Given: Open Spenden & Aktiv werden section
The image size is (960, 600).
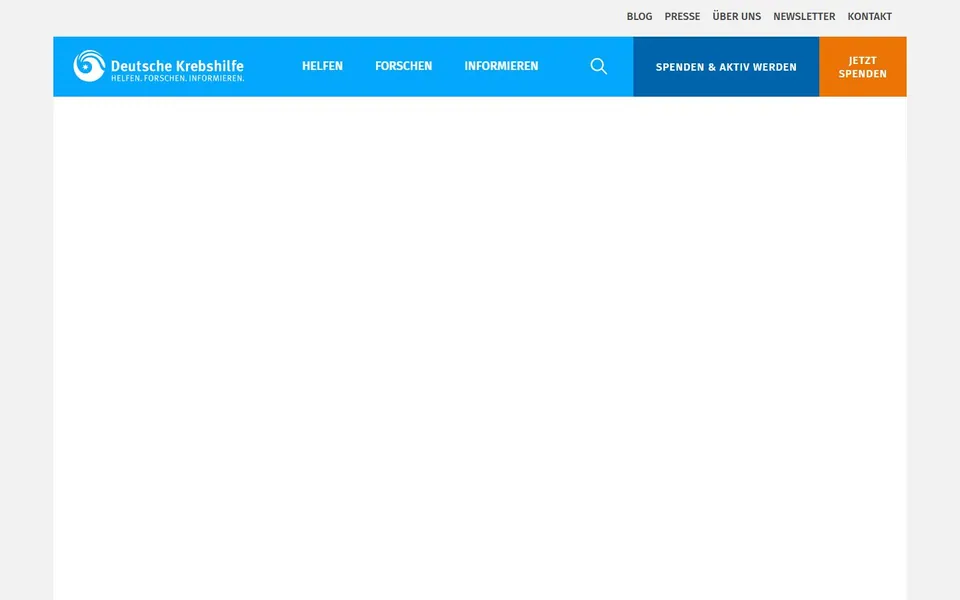Looking at the screenshot, I should 726,67.
